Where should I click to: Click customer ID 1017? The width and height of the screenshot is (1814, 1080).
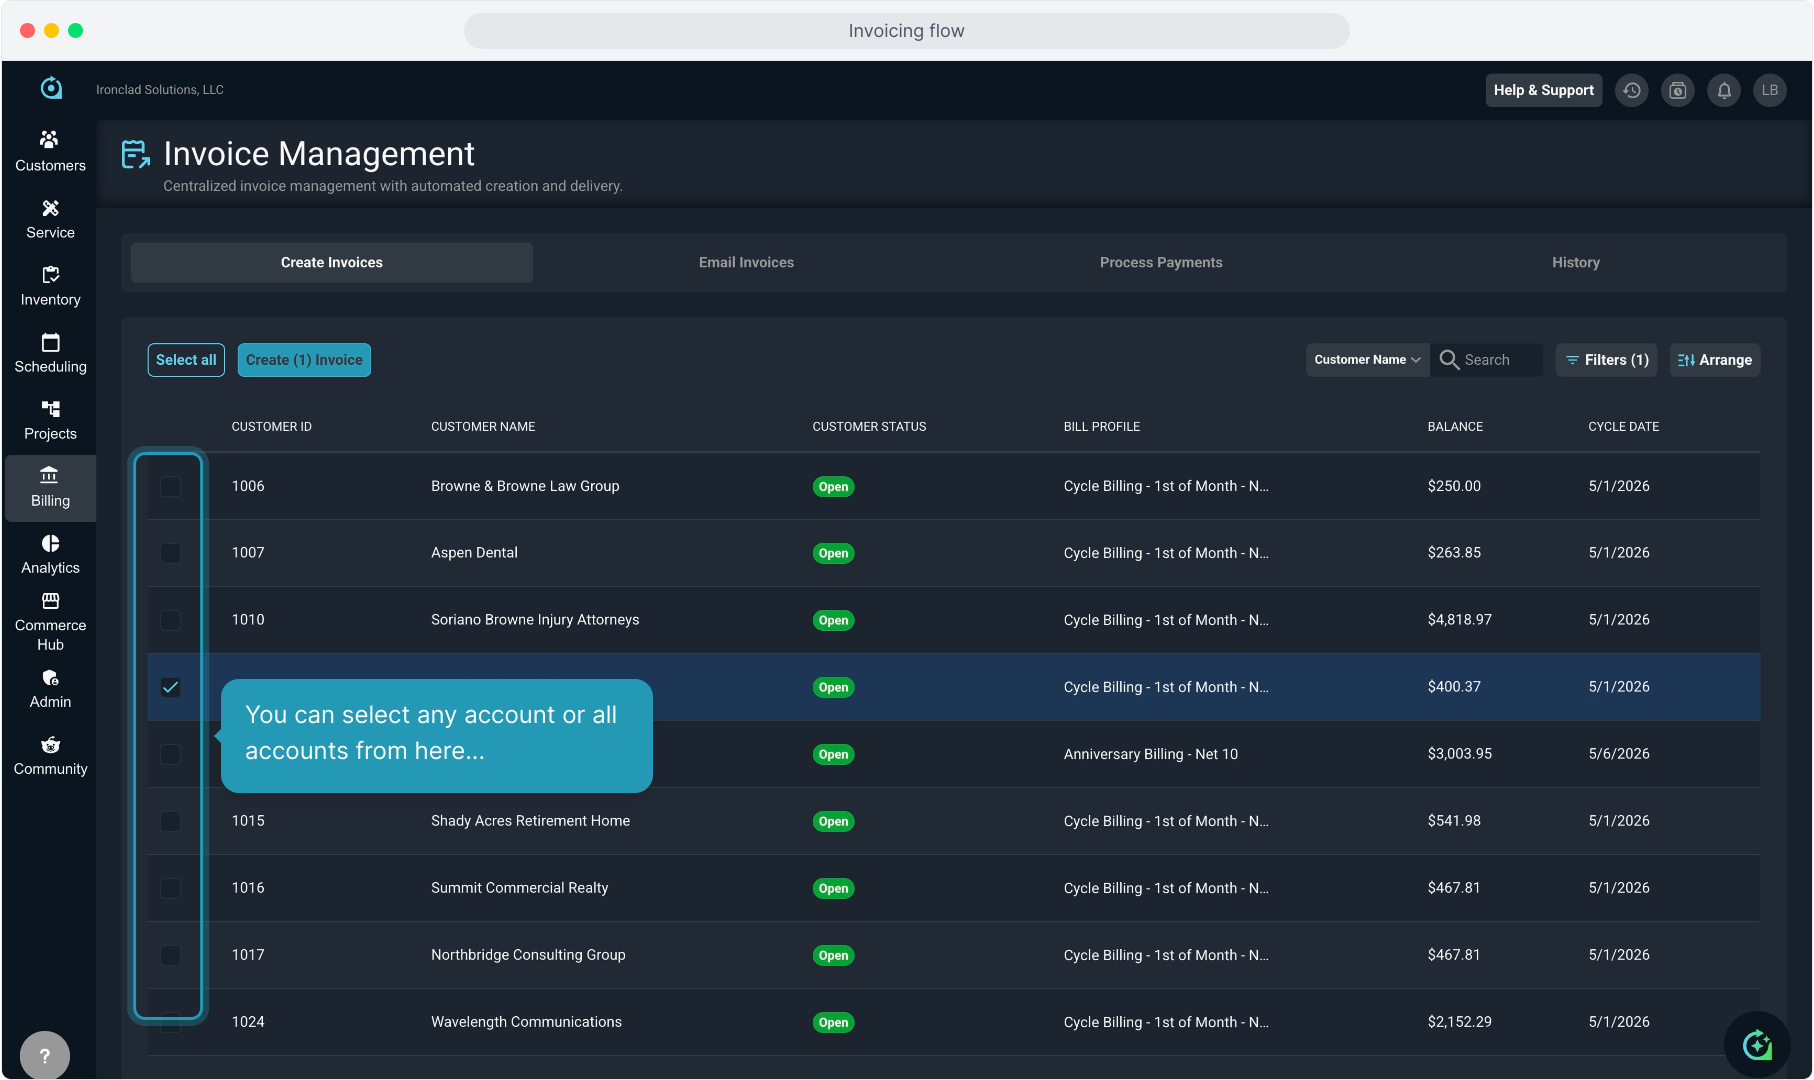pos(248,955)
